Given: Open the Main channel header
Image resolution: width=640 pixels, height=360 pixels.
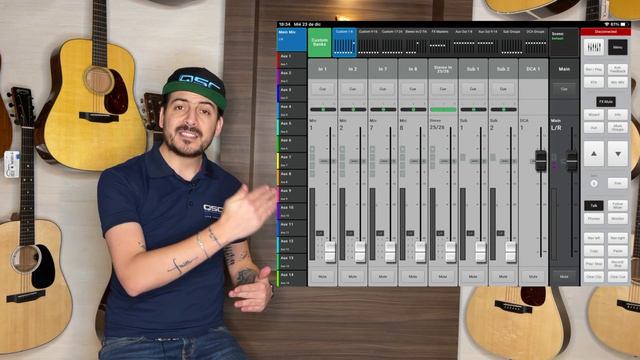Looking at the screenshot, I should click(564, 69).
